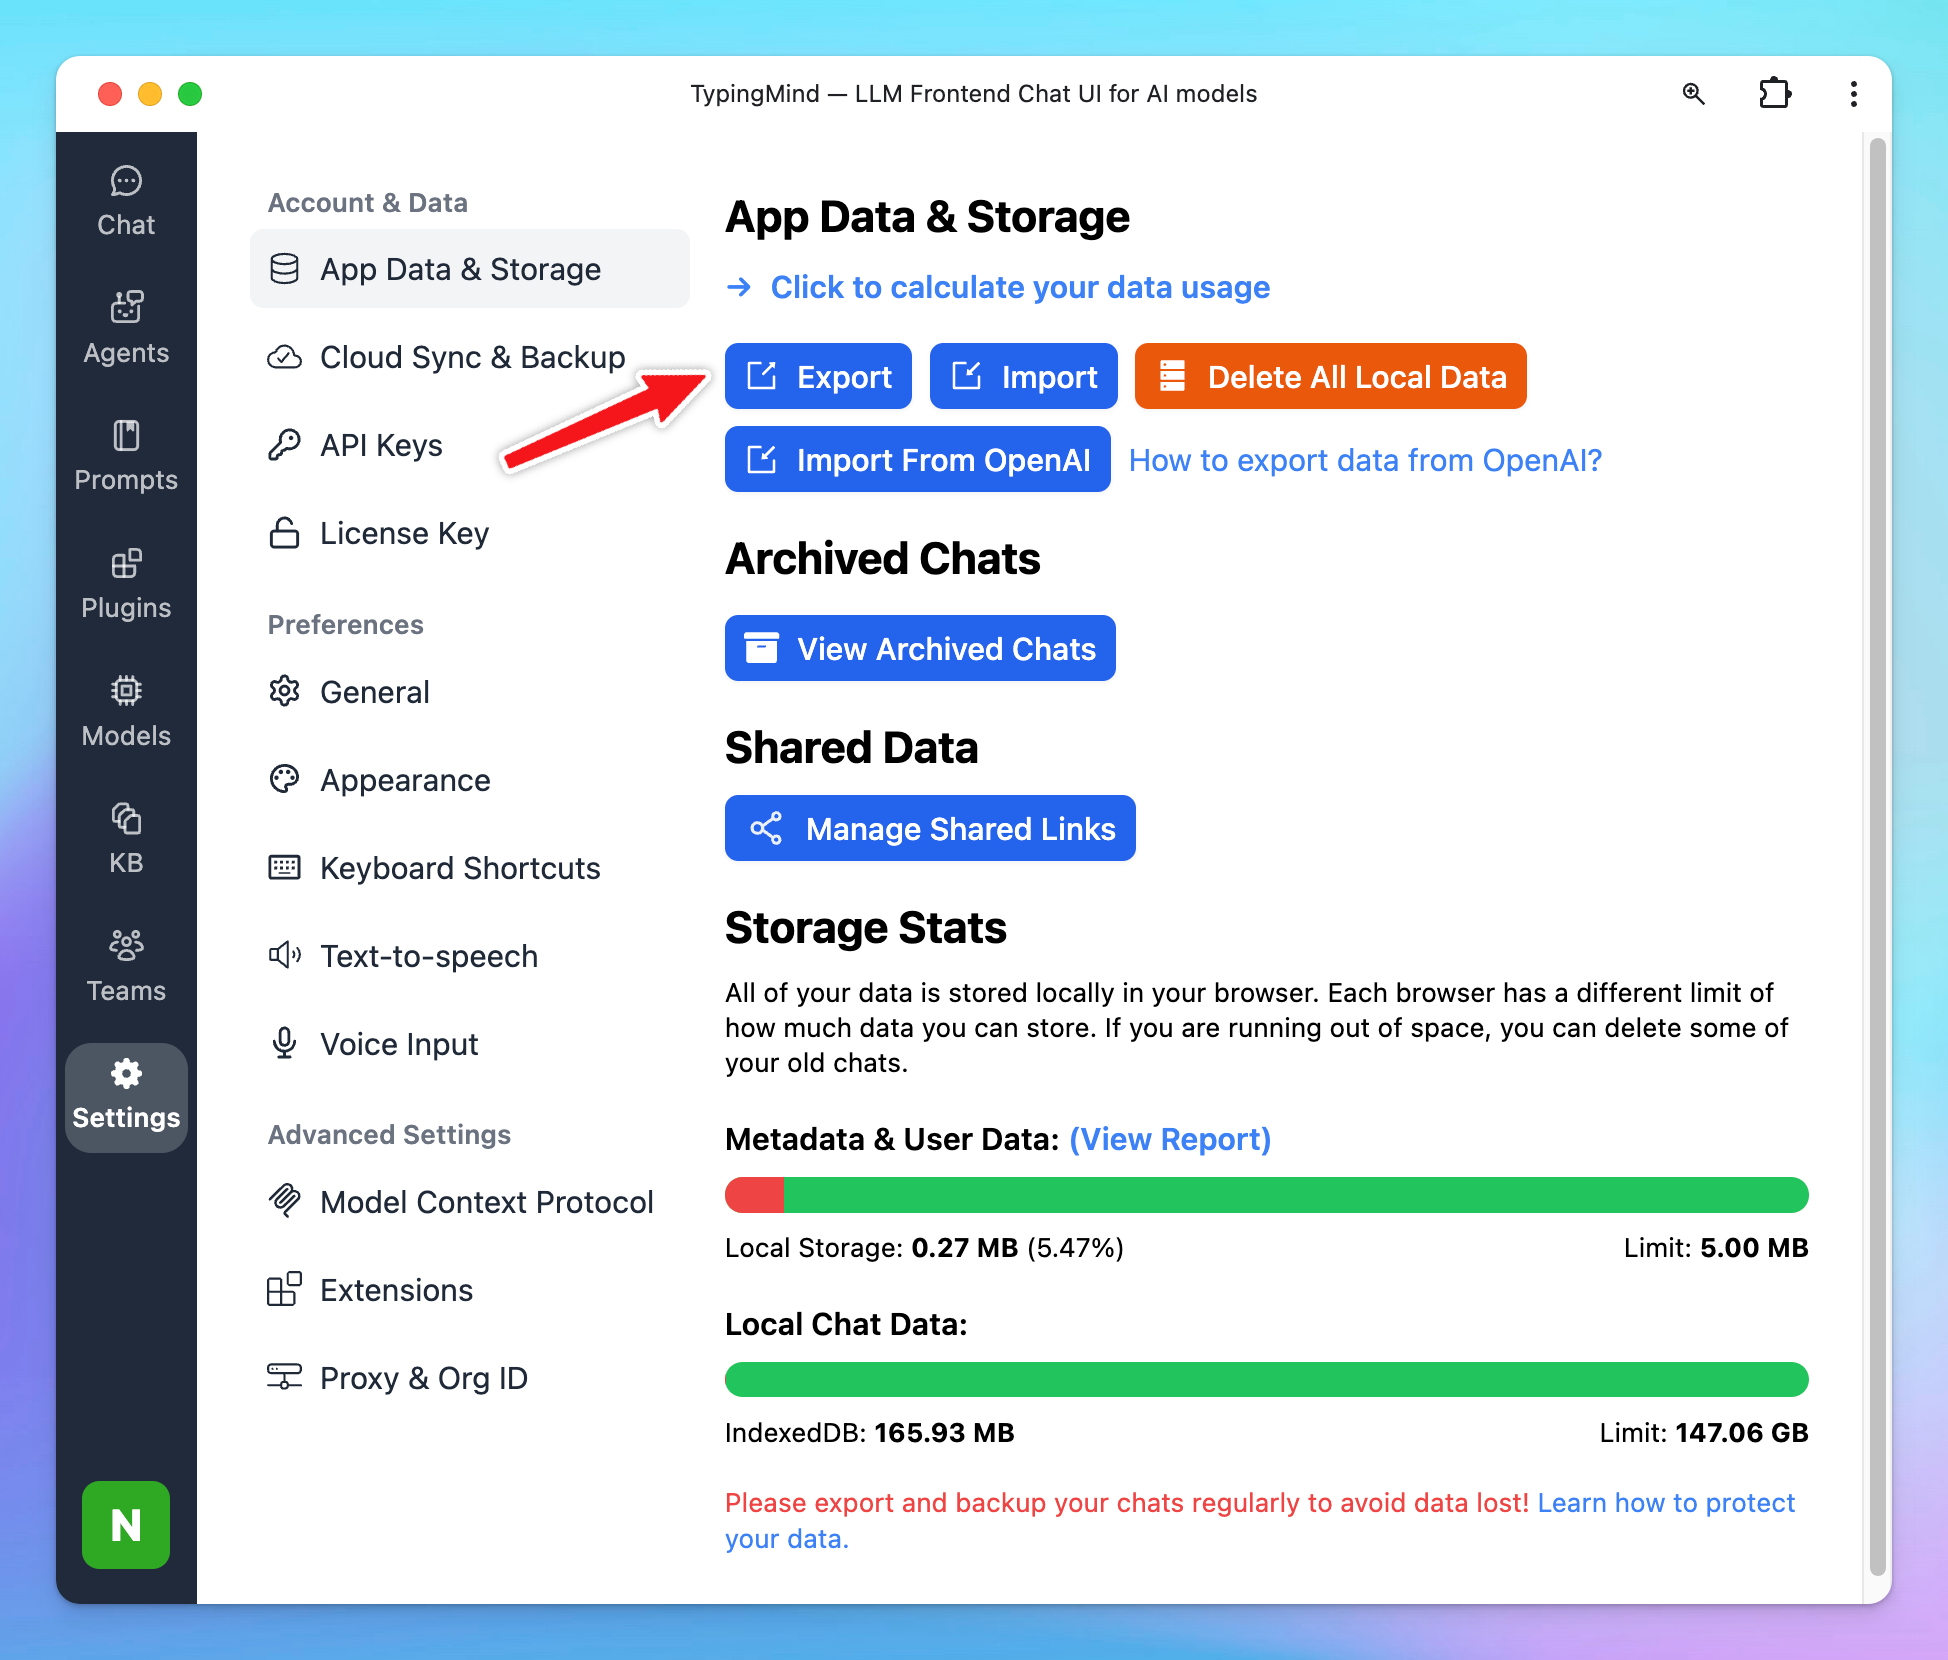Click the green N profile avatar
The width and height of the screenshot is (1948, 1660).
point(126,1524)
